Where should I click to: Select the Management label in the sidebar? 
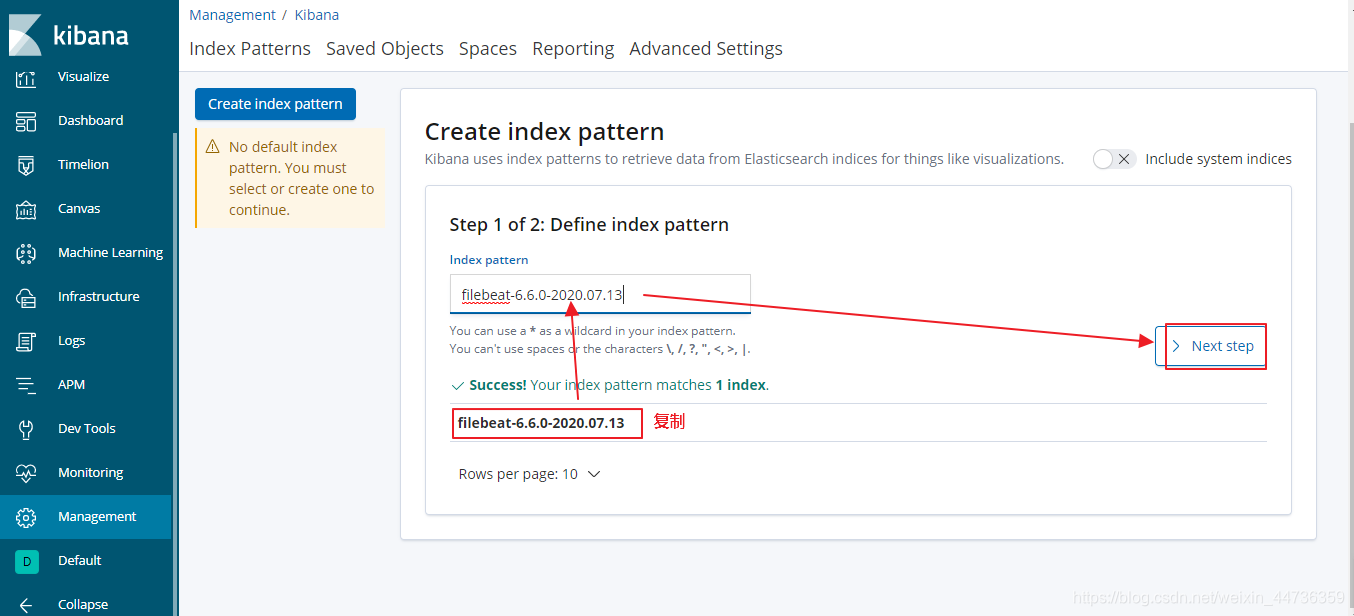point(97,517)
